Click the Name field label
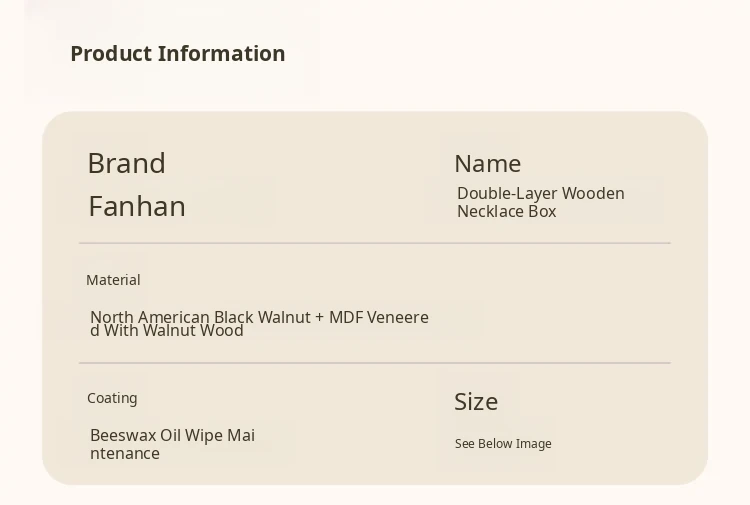 [x=487, y=164]
